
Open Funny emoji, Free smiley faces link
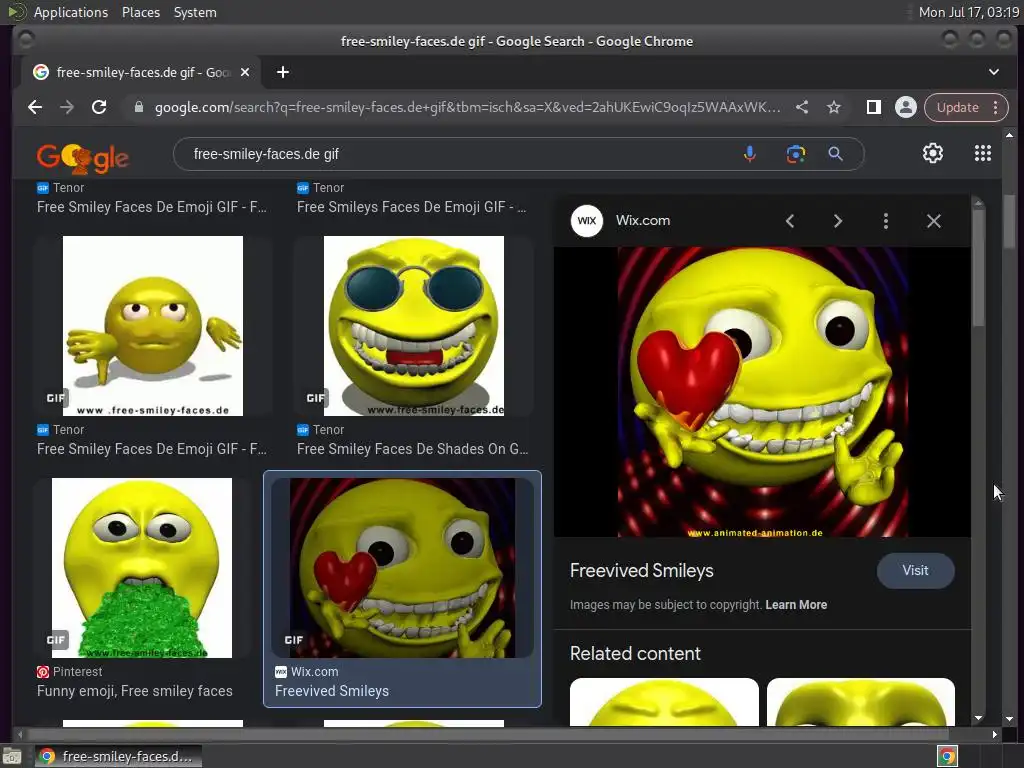pyautogui.click(x=135, y=691)
